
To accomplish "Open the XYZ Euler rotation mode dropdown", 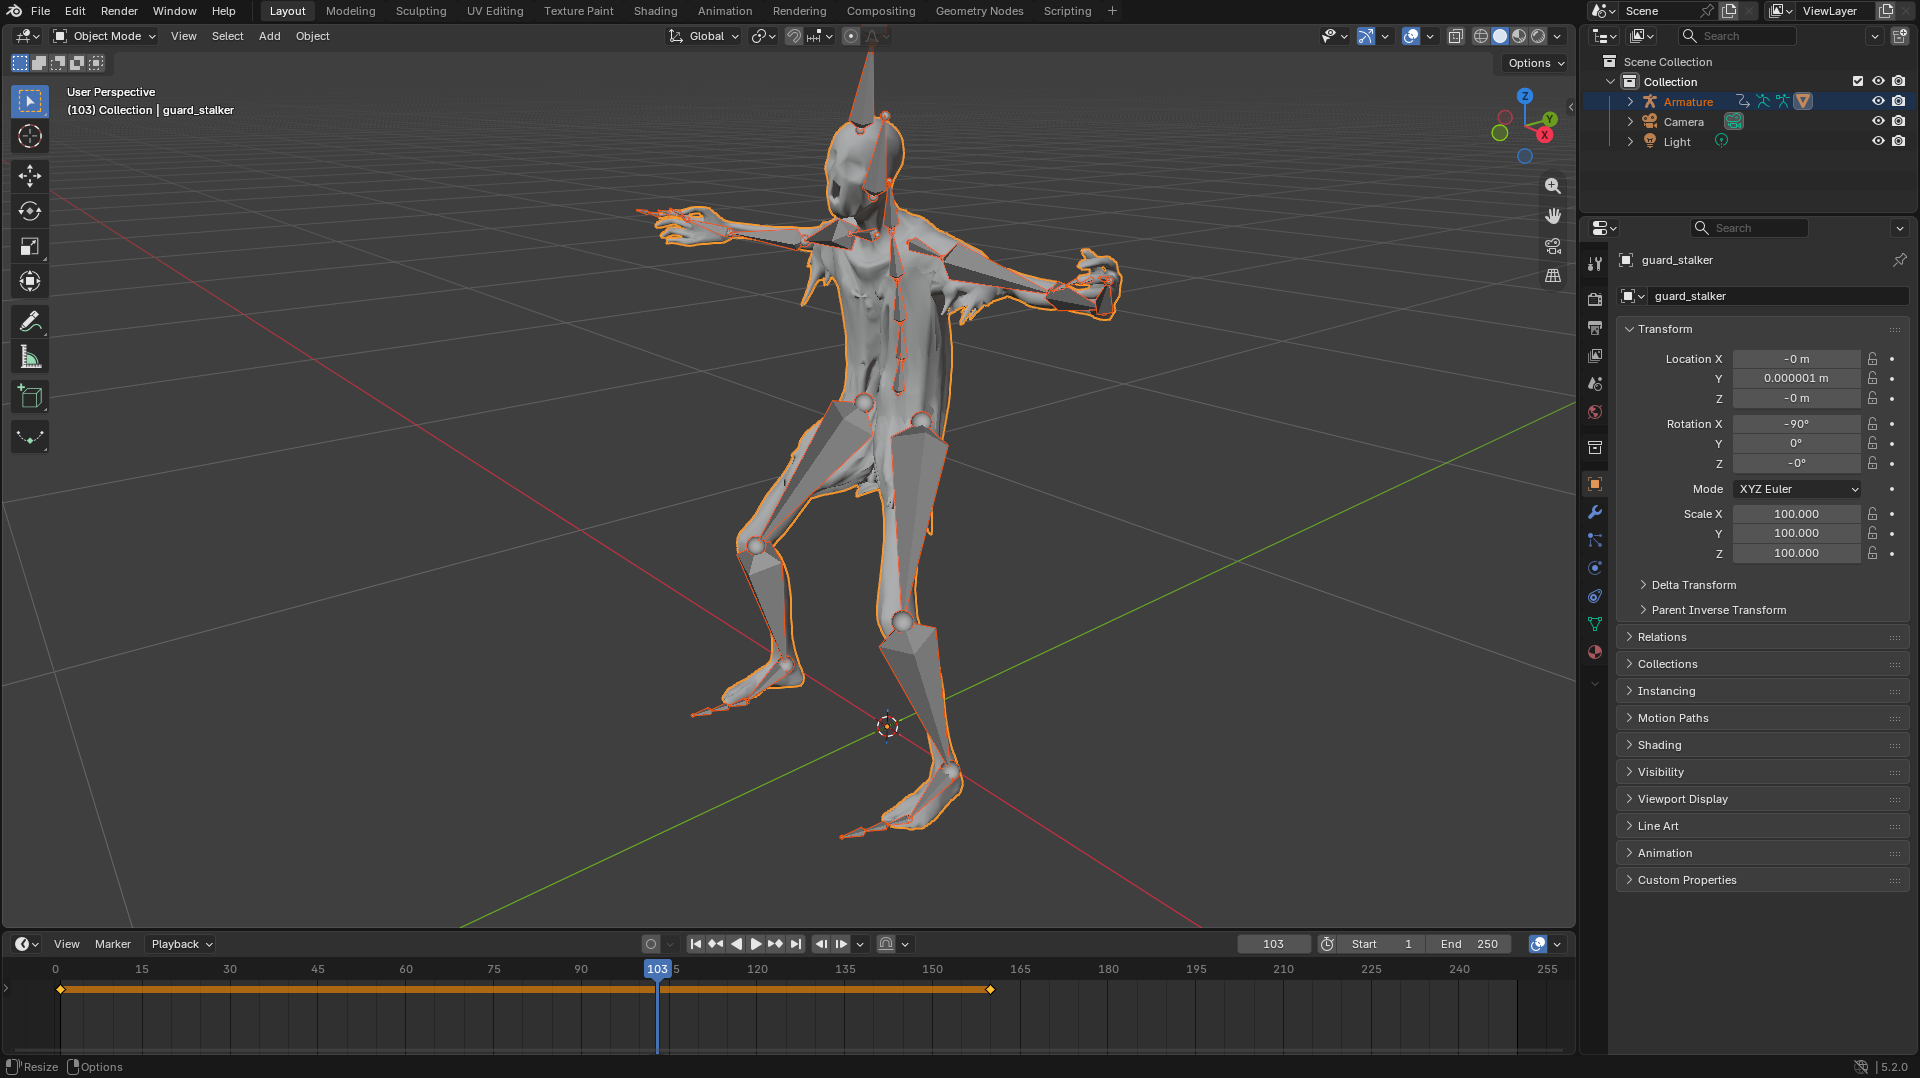I will point(1798,489).
